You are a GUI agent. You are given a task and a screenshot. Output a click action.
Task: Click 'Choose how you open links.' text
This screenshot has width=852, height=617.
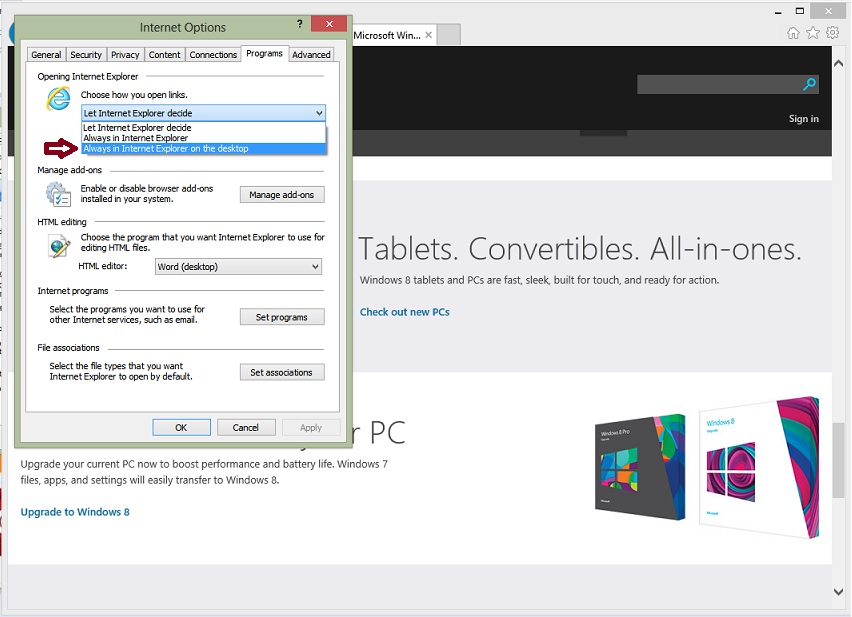(x=134, y=95)
